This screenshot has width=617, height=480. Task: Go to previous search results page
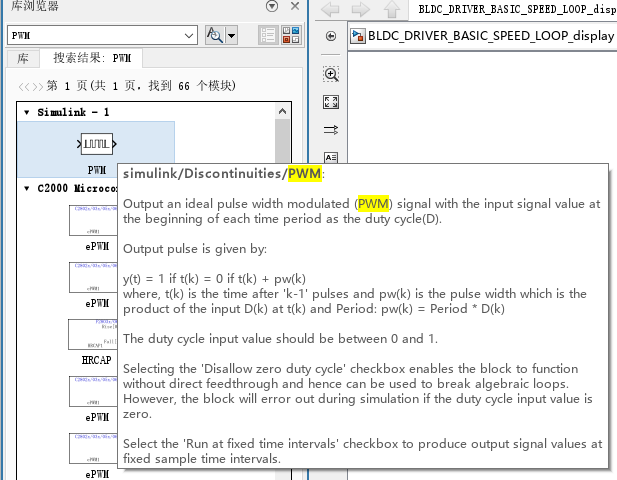point(24,86)
